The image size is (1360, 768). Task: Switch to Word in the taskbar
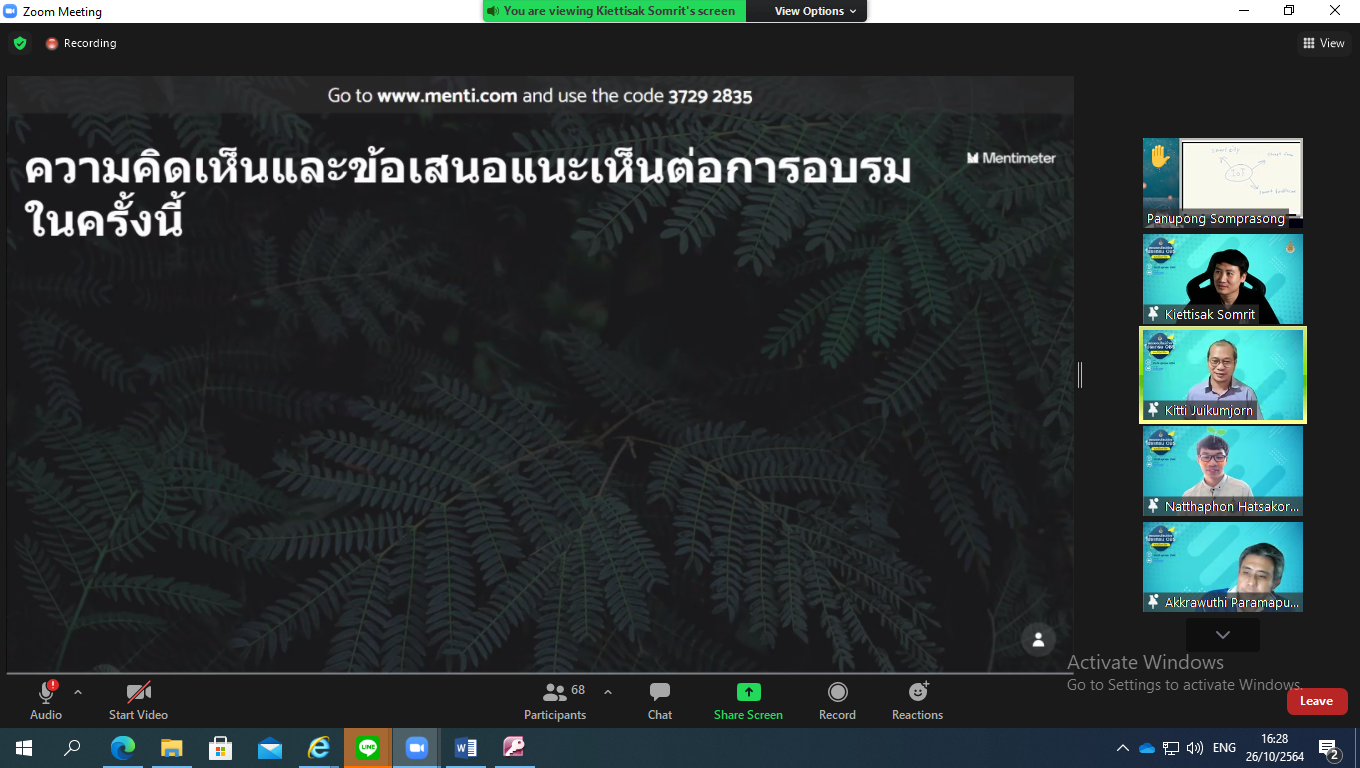tap(466, 747)
